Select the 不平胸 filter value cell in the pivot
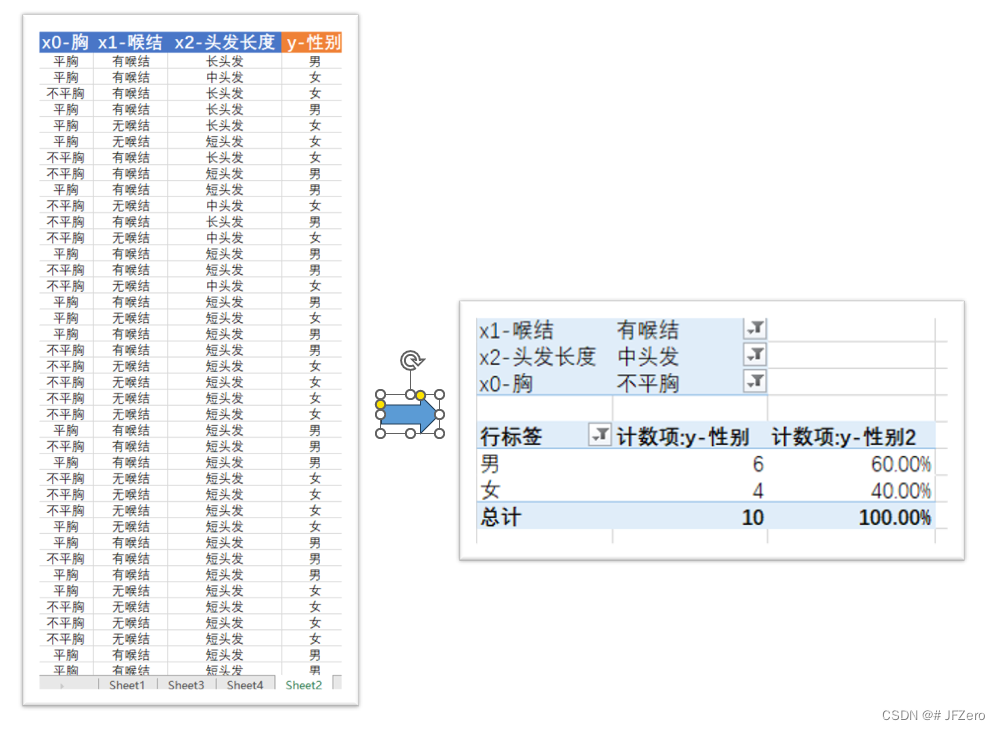 [x=648, y=384]
